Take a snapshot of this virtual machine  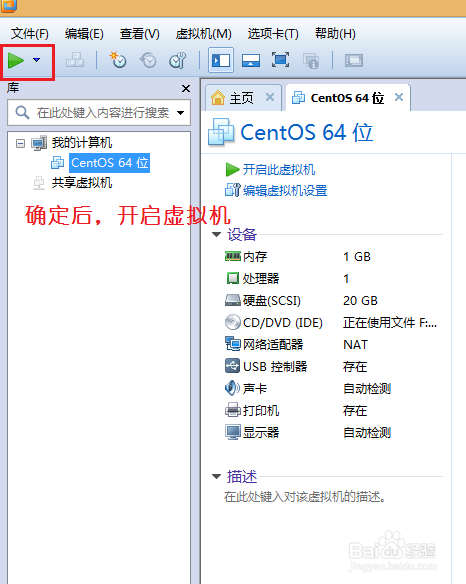tap(118, 60)
